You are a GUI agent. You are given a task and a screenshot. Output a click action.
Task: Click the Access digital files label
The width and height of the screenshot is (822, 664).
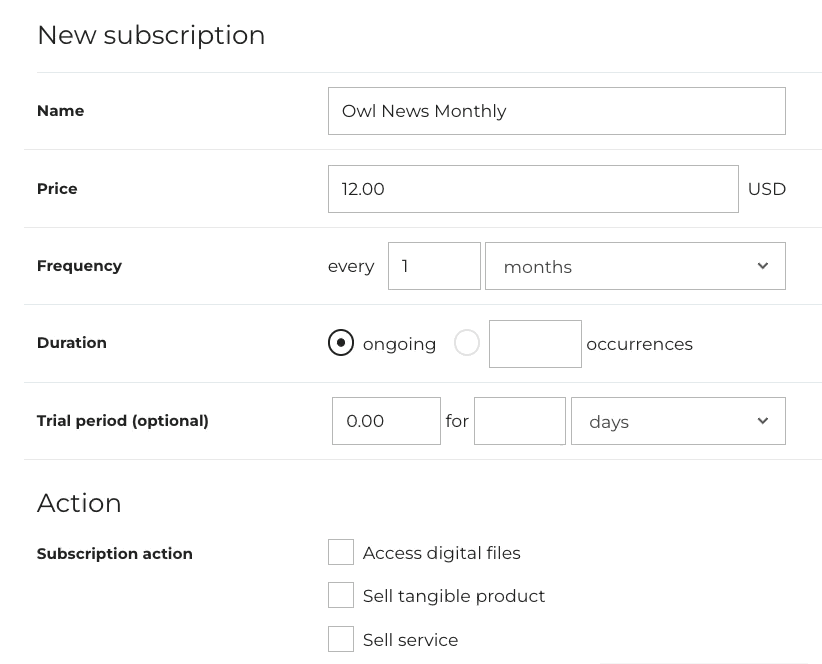[441, 553]
